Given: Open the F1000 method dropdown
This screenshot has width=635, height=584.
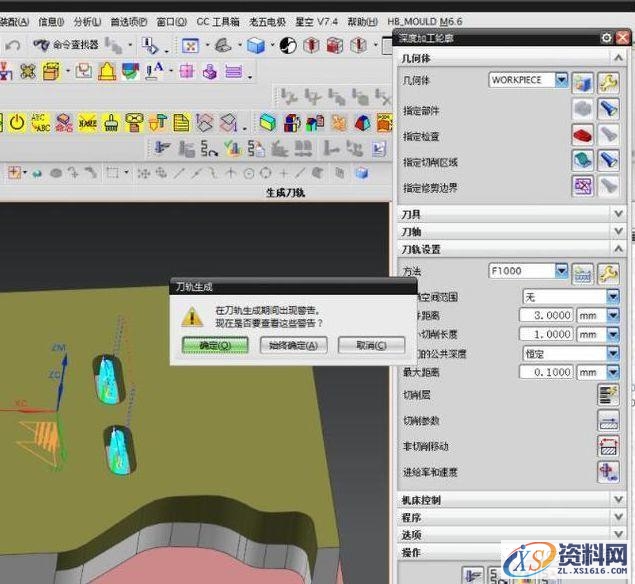Looking at the screenshot, I should pyautogui.click(x=561, y=271).
